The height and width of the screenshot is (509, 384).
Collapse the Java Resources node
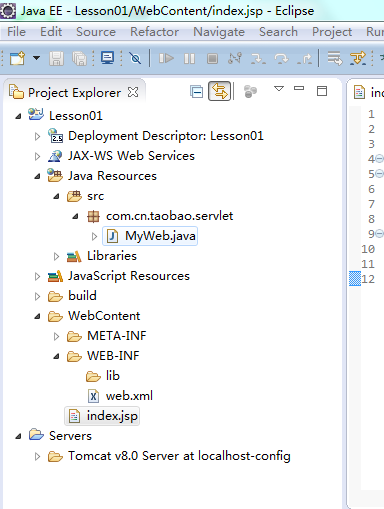[x=37, y=176]
